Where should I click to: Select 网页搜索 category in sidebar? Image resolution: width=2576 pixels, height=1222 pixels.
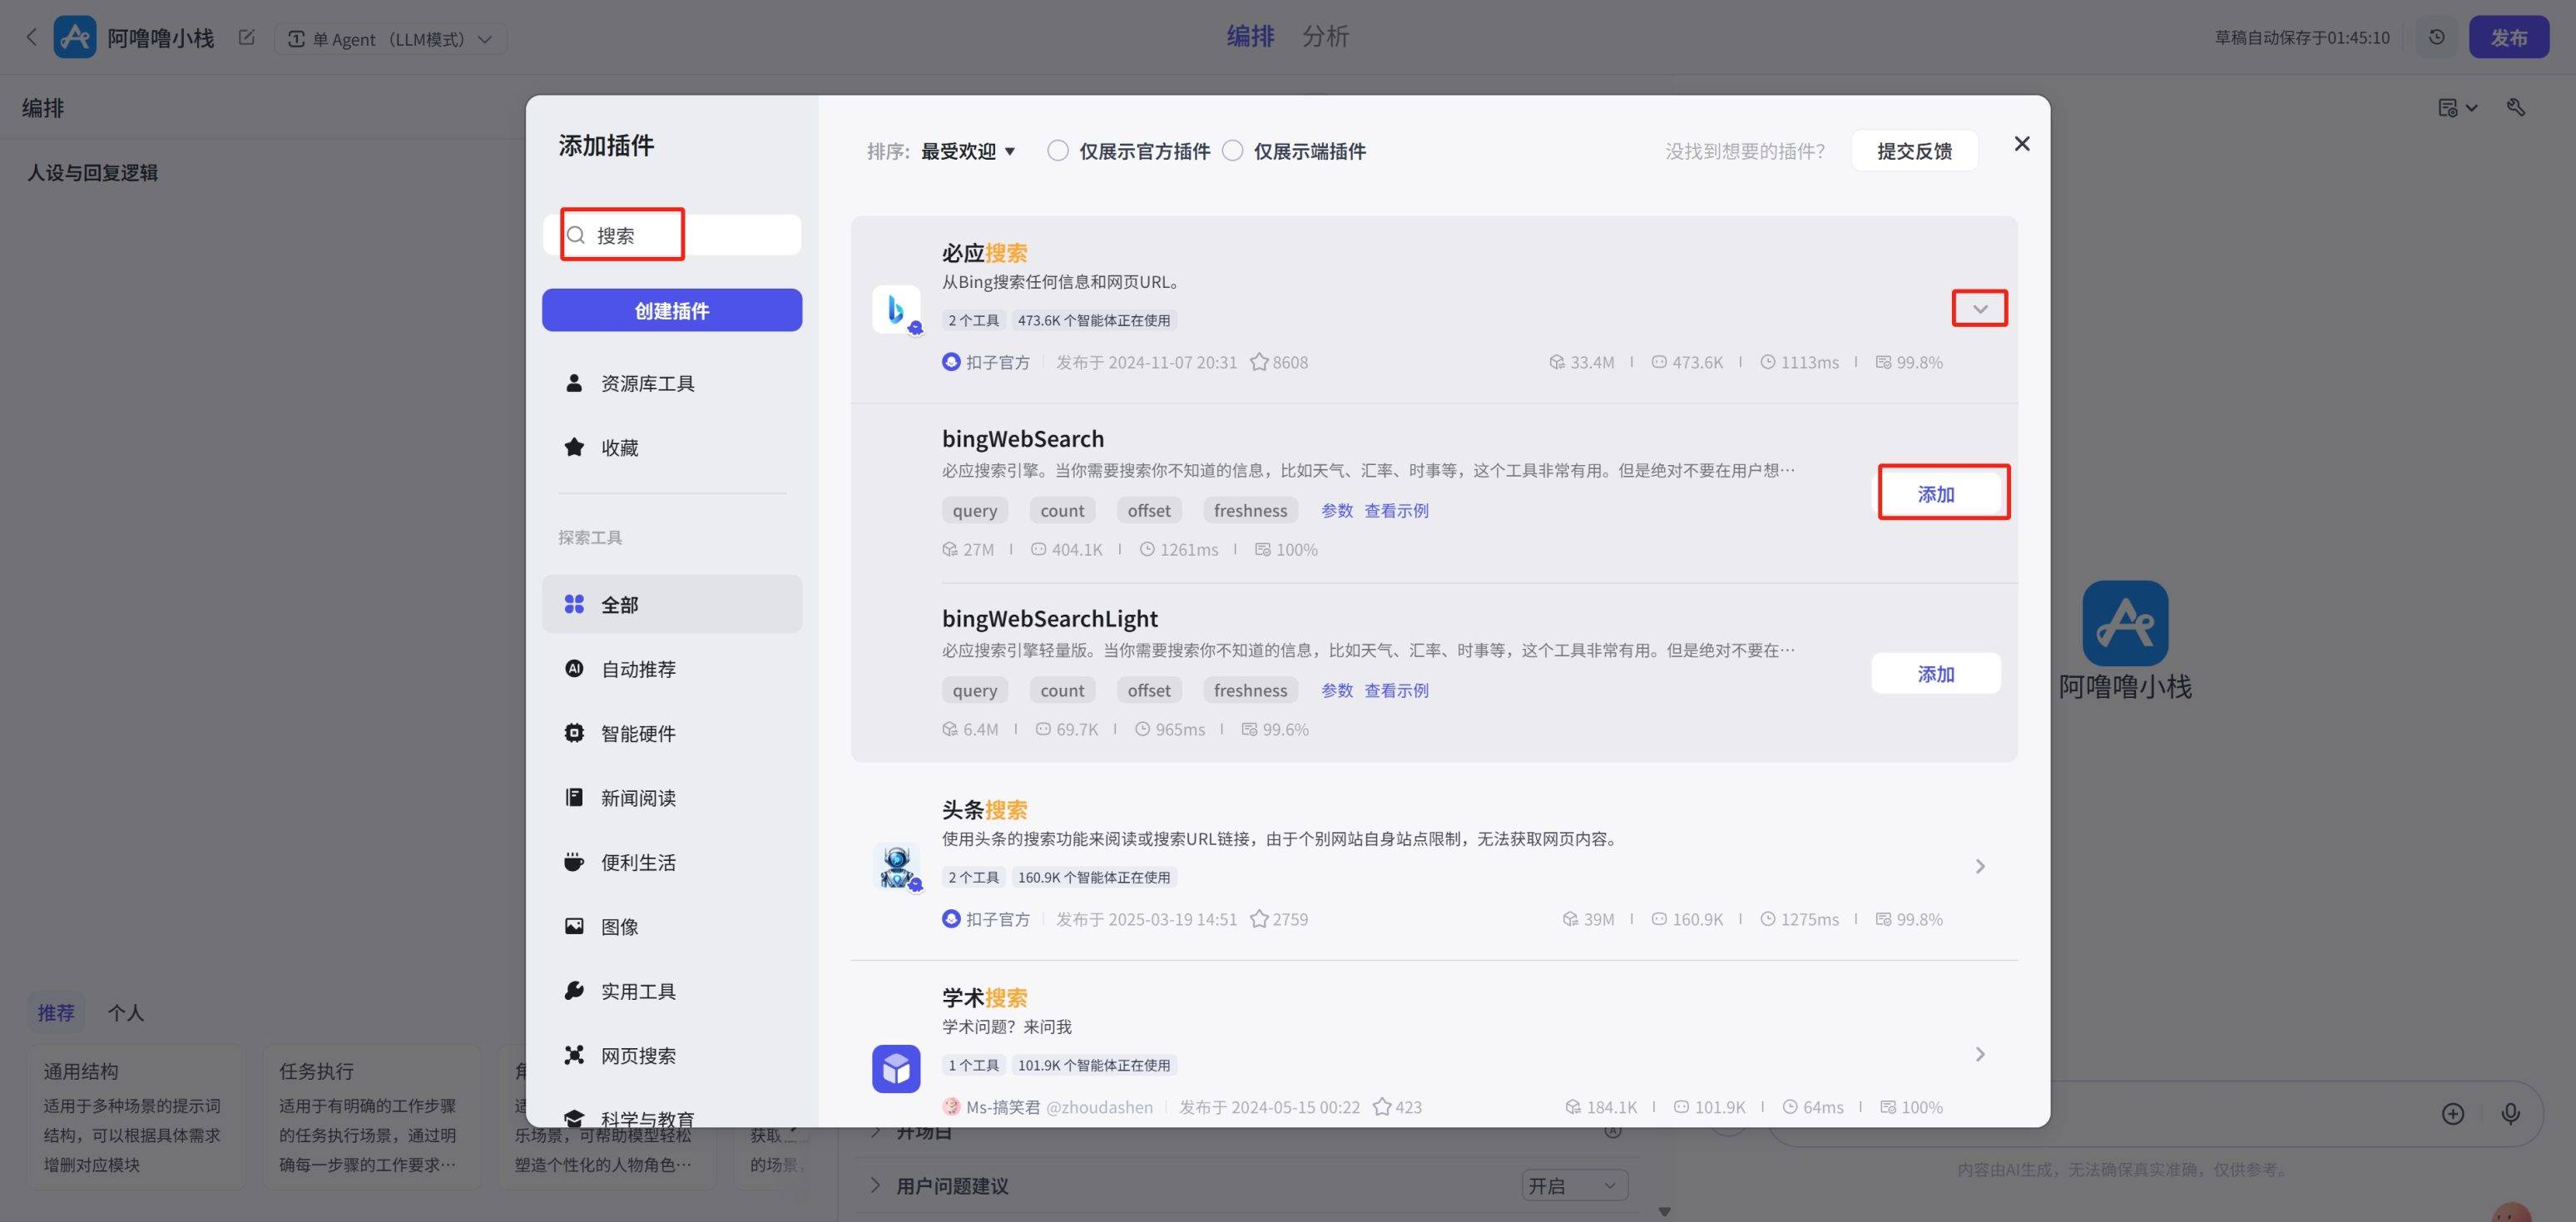[x=638, y=1055]
